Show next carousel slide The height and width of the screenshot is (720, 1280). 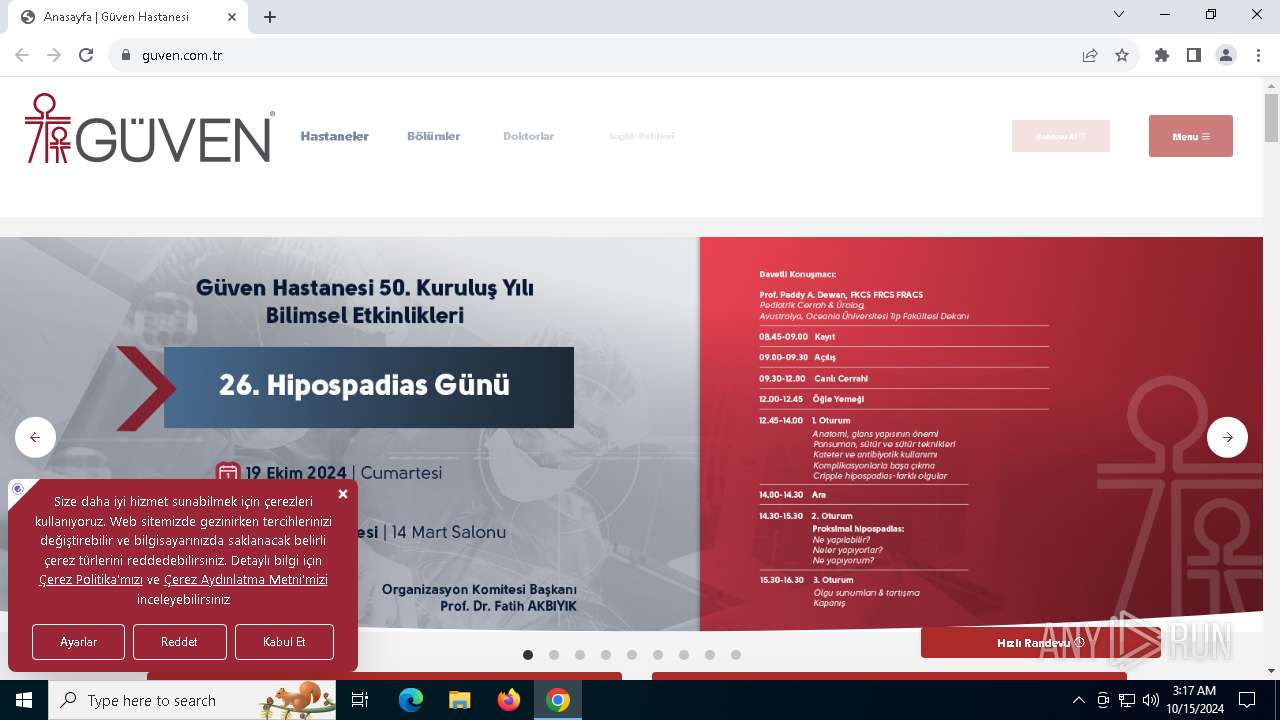click(1227, 437)
